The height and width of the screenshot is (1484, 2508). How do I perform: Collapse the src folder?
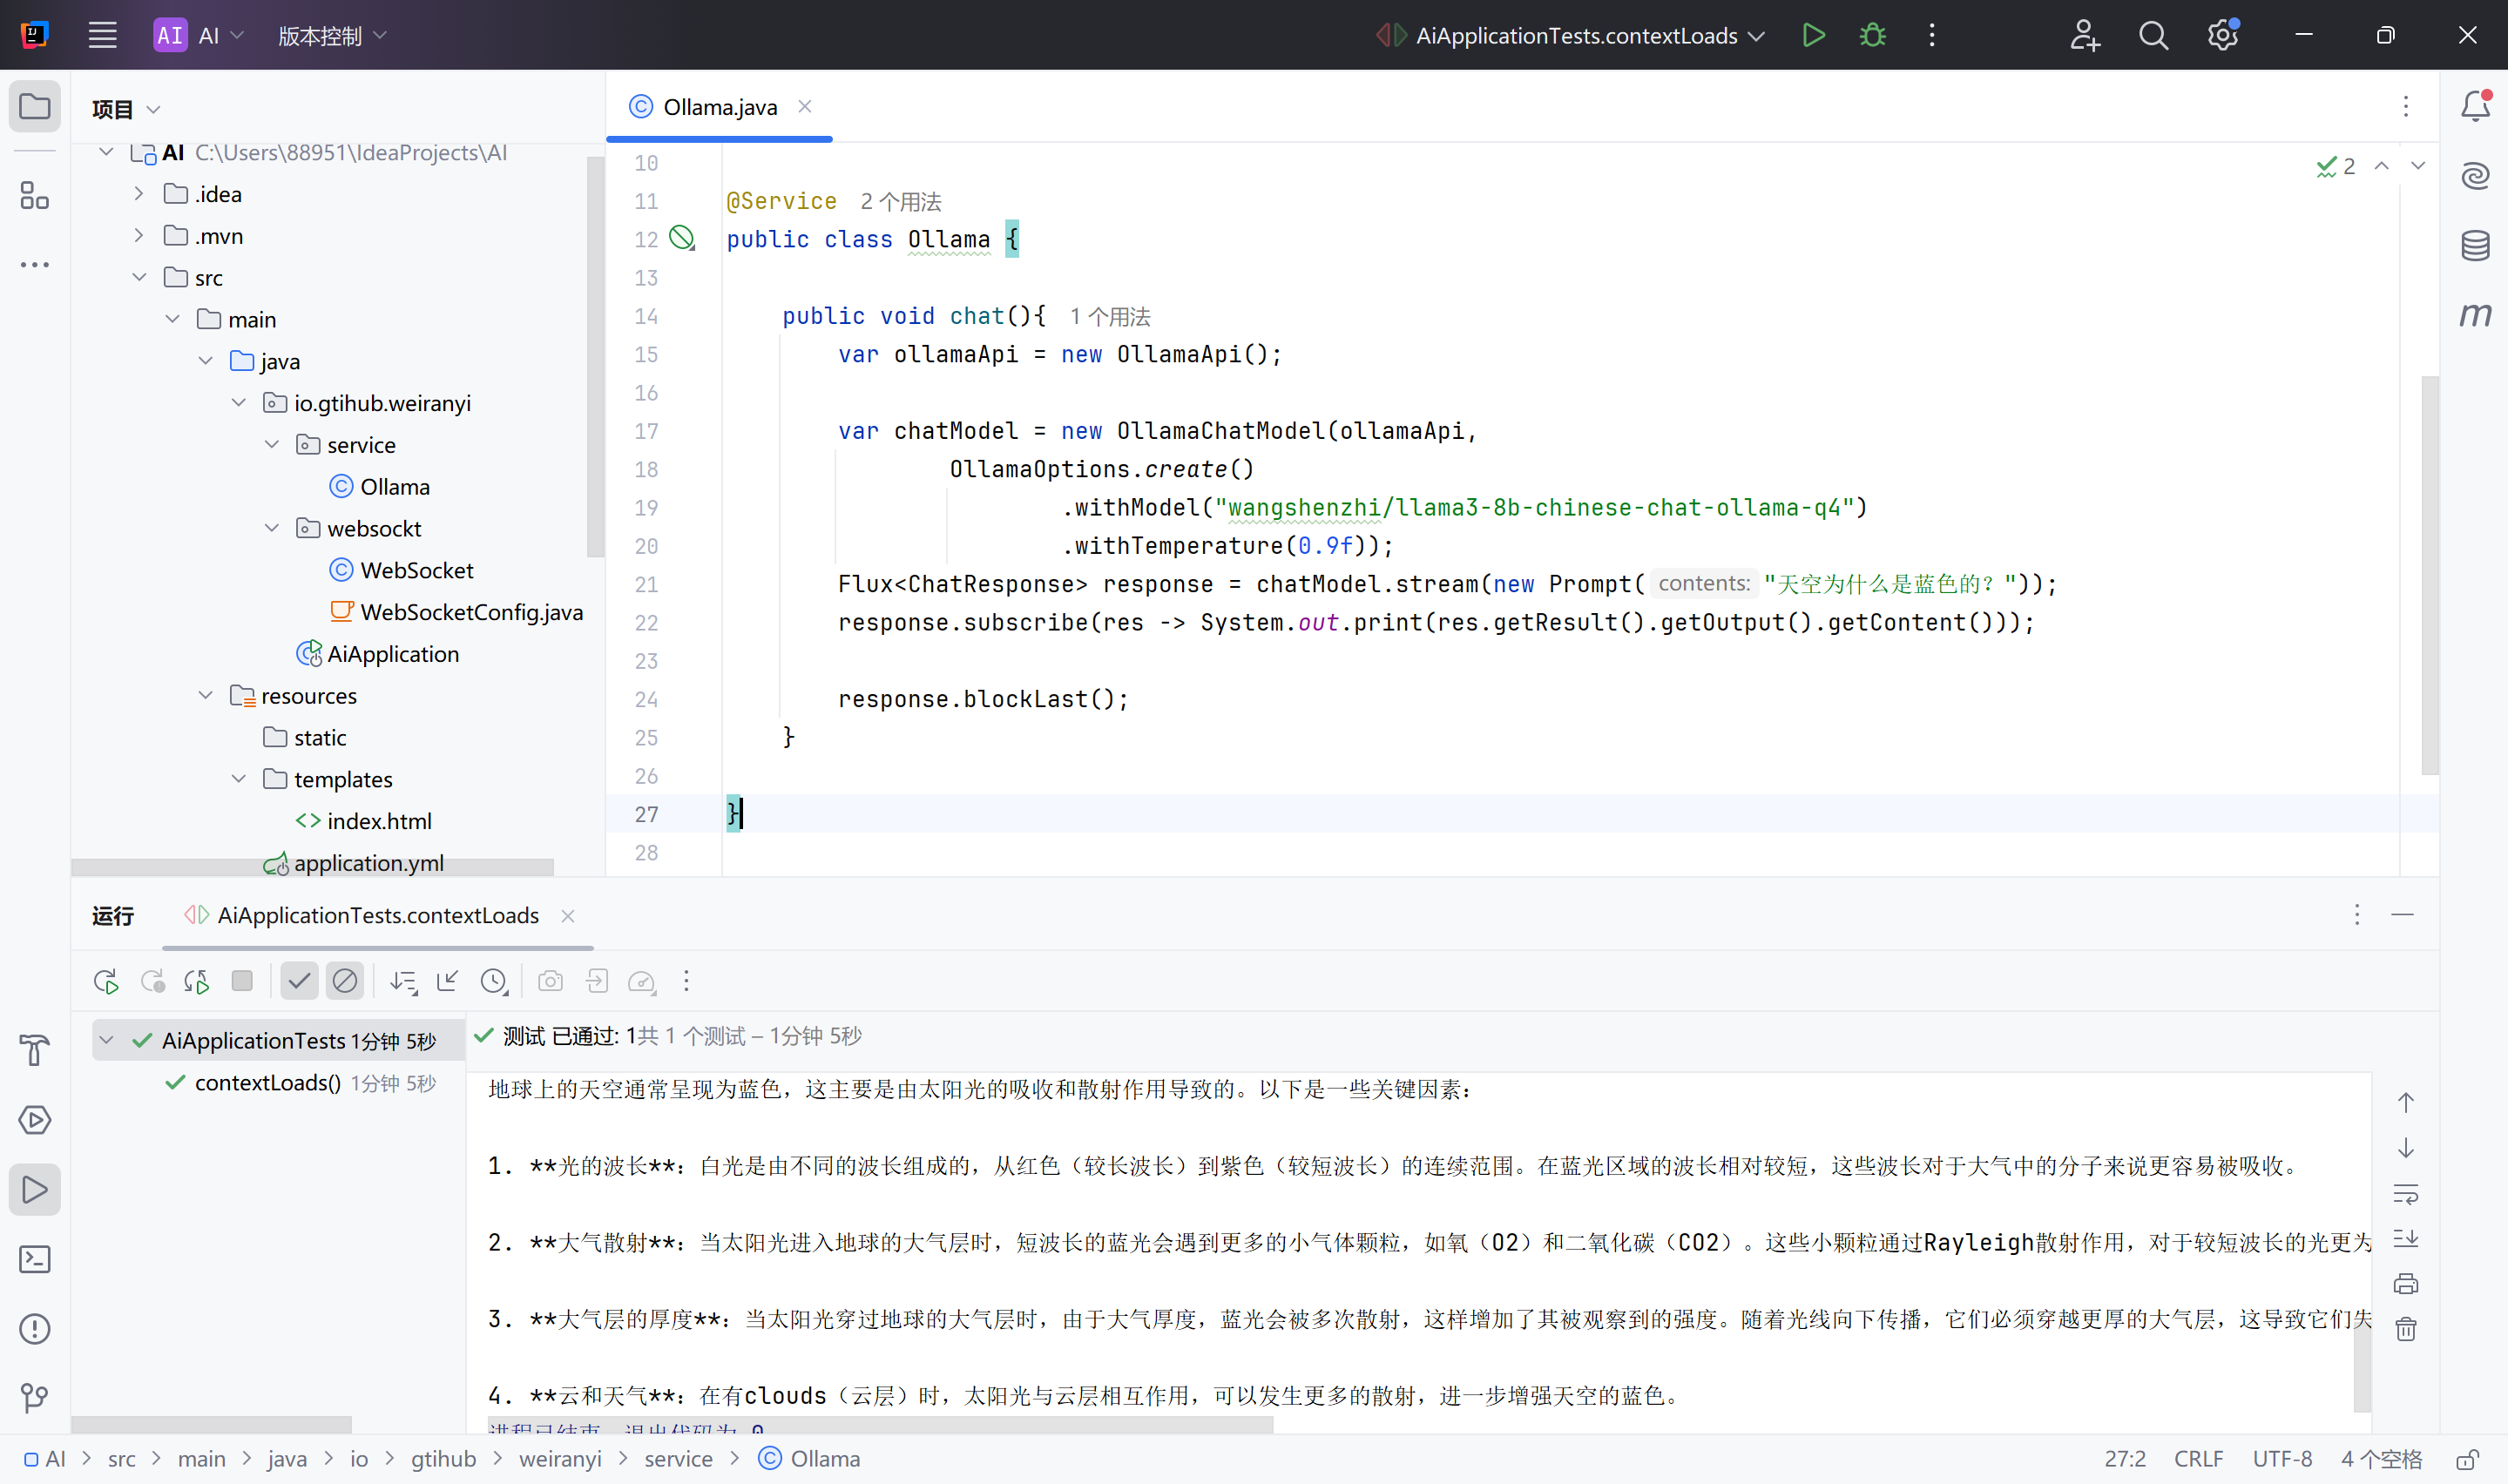pos(139,277)
